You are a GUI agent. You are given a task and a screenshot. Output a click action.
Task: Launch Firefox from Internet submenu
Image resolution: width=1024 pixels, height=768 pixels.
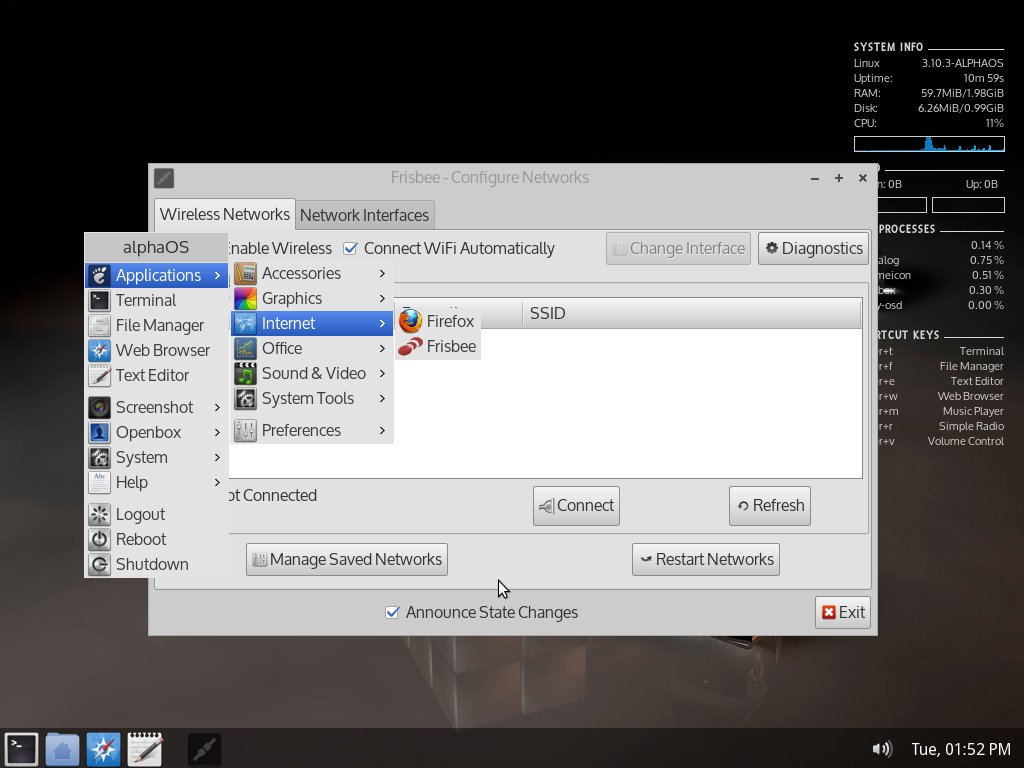[x=438, y=321]
